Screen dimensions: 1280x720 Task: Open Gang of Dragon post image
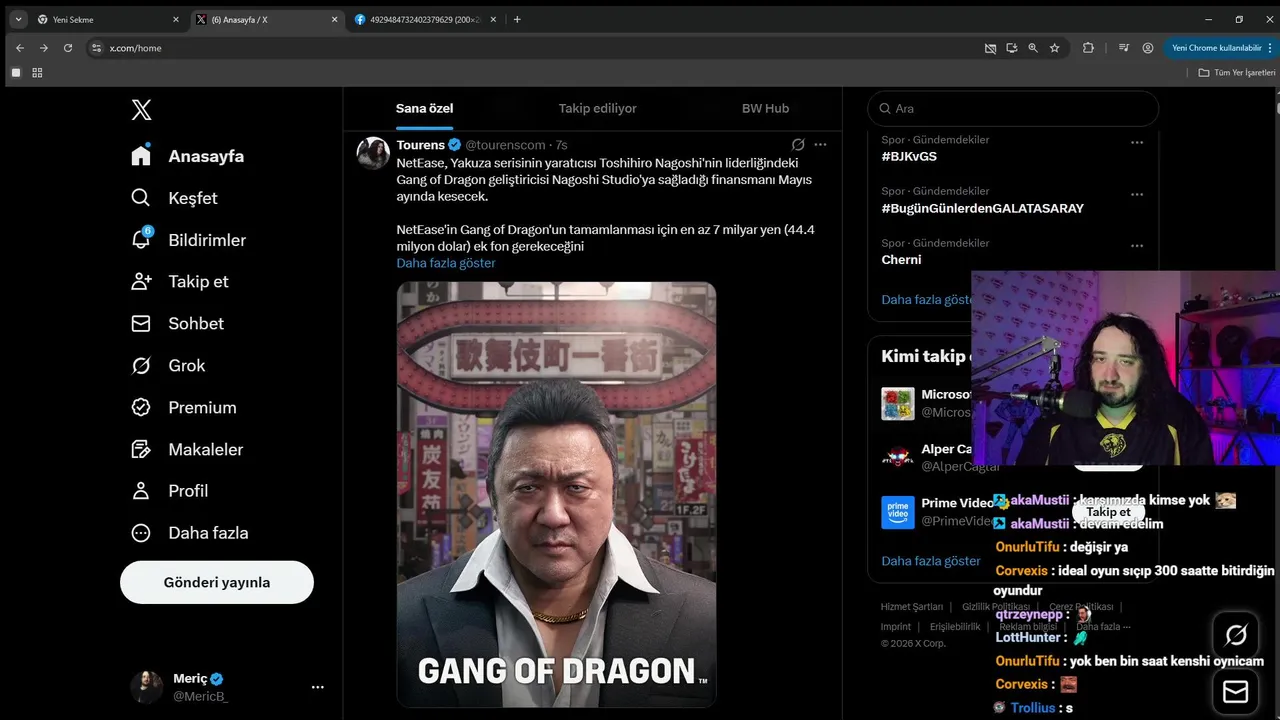pyautogui.click(x=556, y=494)
